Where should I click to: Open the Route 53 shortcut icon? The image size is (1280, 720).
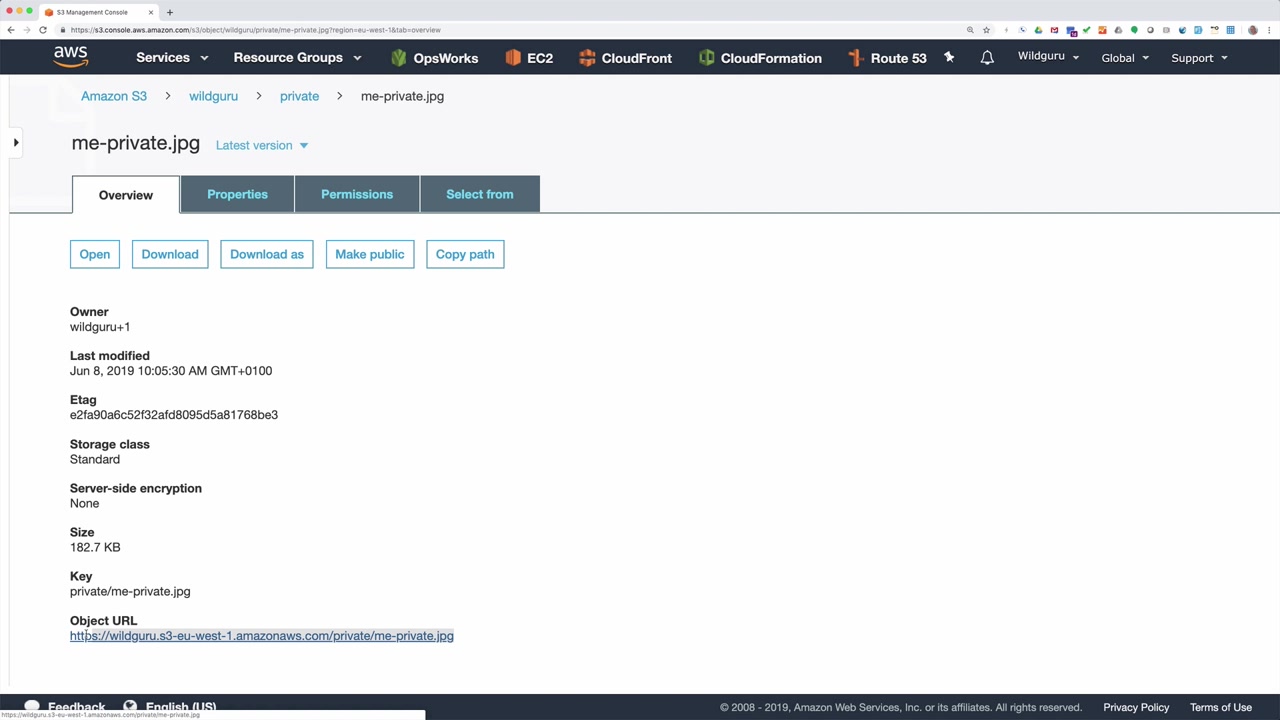pyautogui.click(x=855, y=58)
